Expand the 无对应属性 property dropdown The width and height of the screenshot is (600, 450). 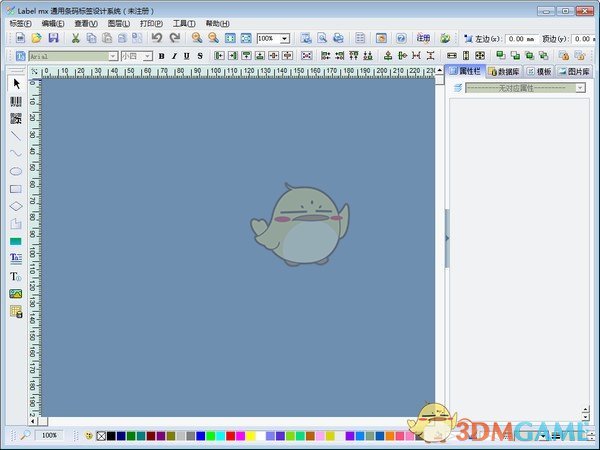coord(580,88)
